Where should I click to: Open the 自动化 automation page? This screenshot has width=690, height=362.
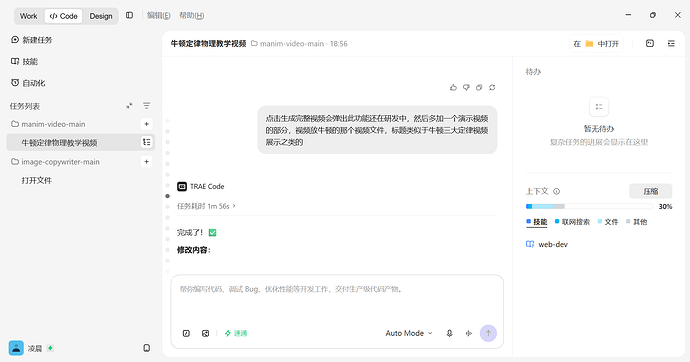click(x=28, y=83)
